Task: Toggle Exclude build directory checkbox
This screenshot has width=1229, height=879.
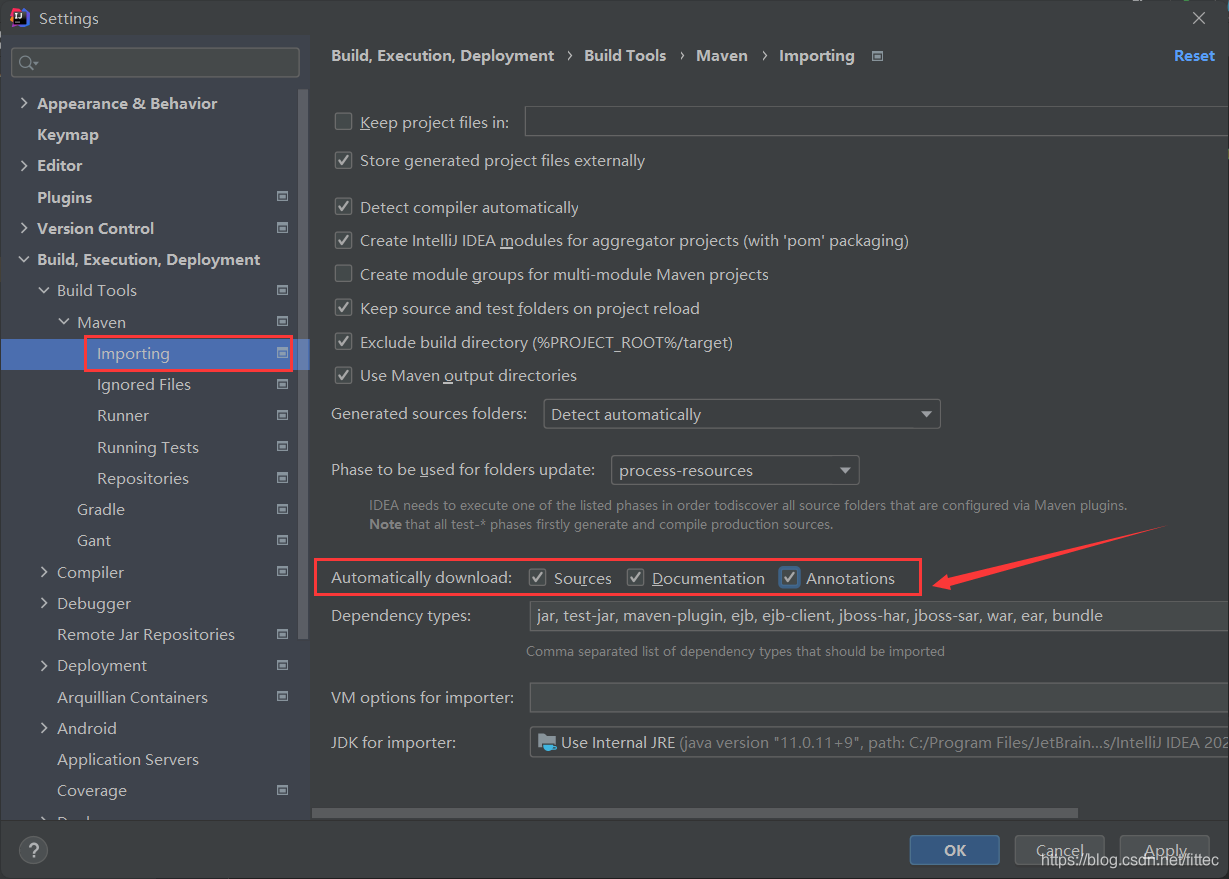Action: [343, 342]
